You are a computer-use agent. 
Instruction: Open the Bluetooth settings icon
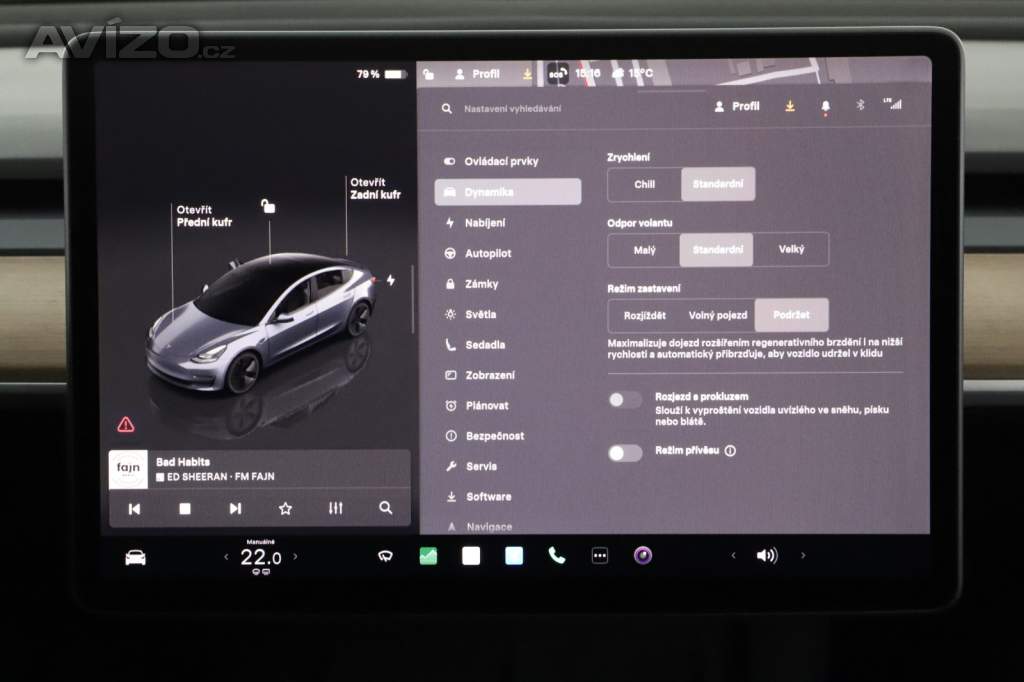pos(859,105)
